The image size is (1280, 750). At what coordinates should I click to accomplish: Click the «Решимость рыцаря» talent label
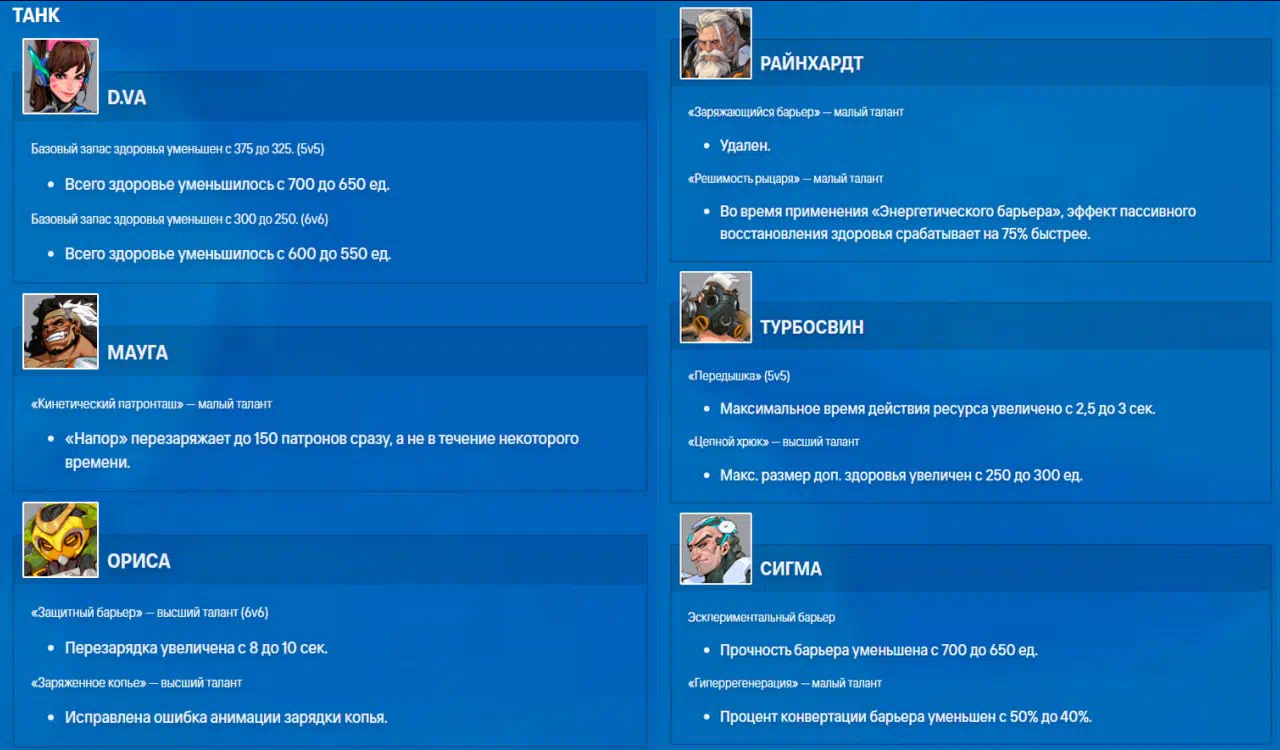point(744,178)
